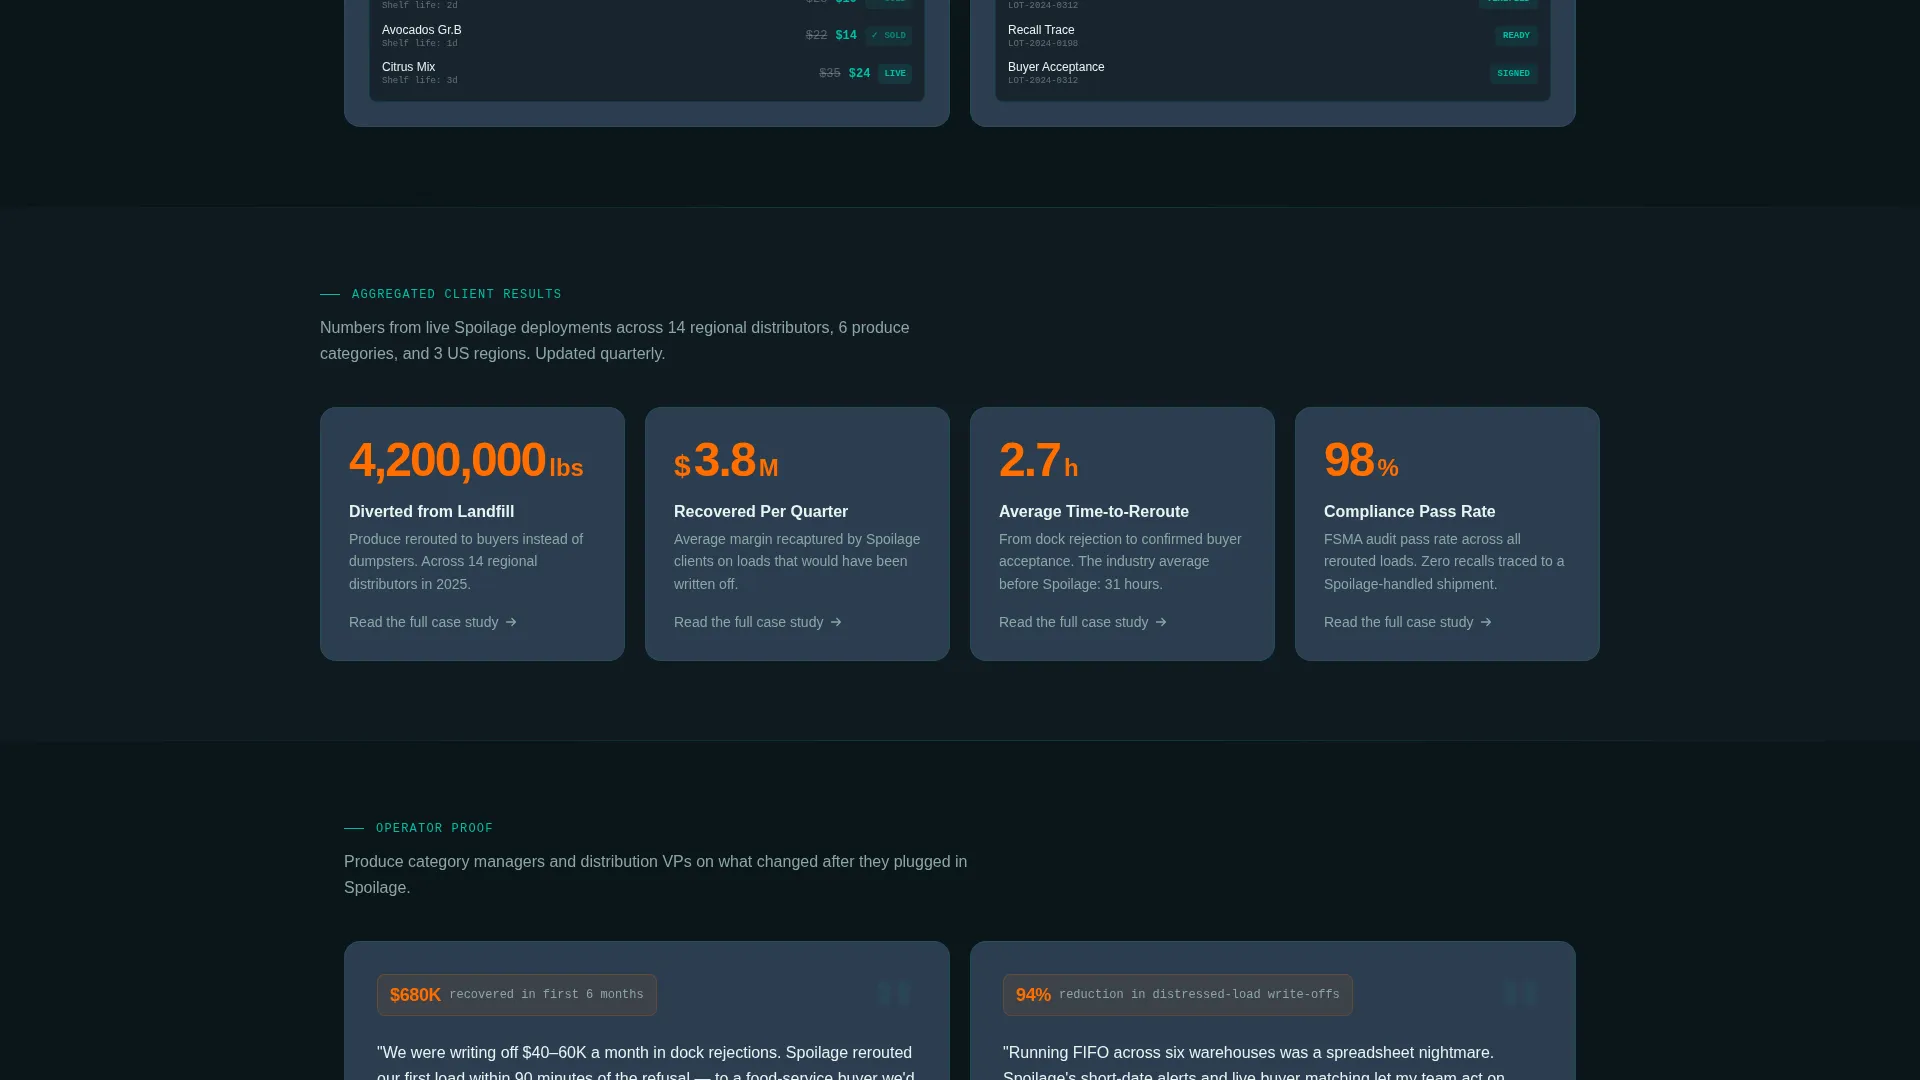The height and width of the screenshot is (1080, 1920).
Task: Click the $24 price for Citrus Mix
Action: (x=859, y=73)
